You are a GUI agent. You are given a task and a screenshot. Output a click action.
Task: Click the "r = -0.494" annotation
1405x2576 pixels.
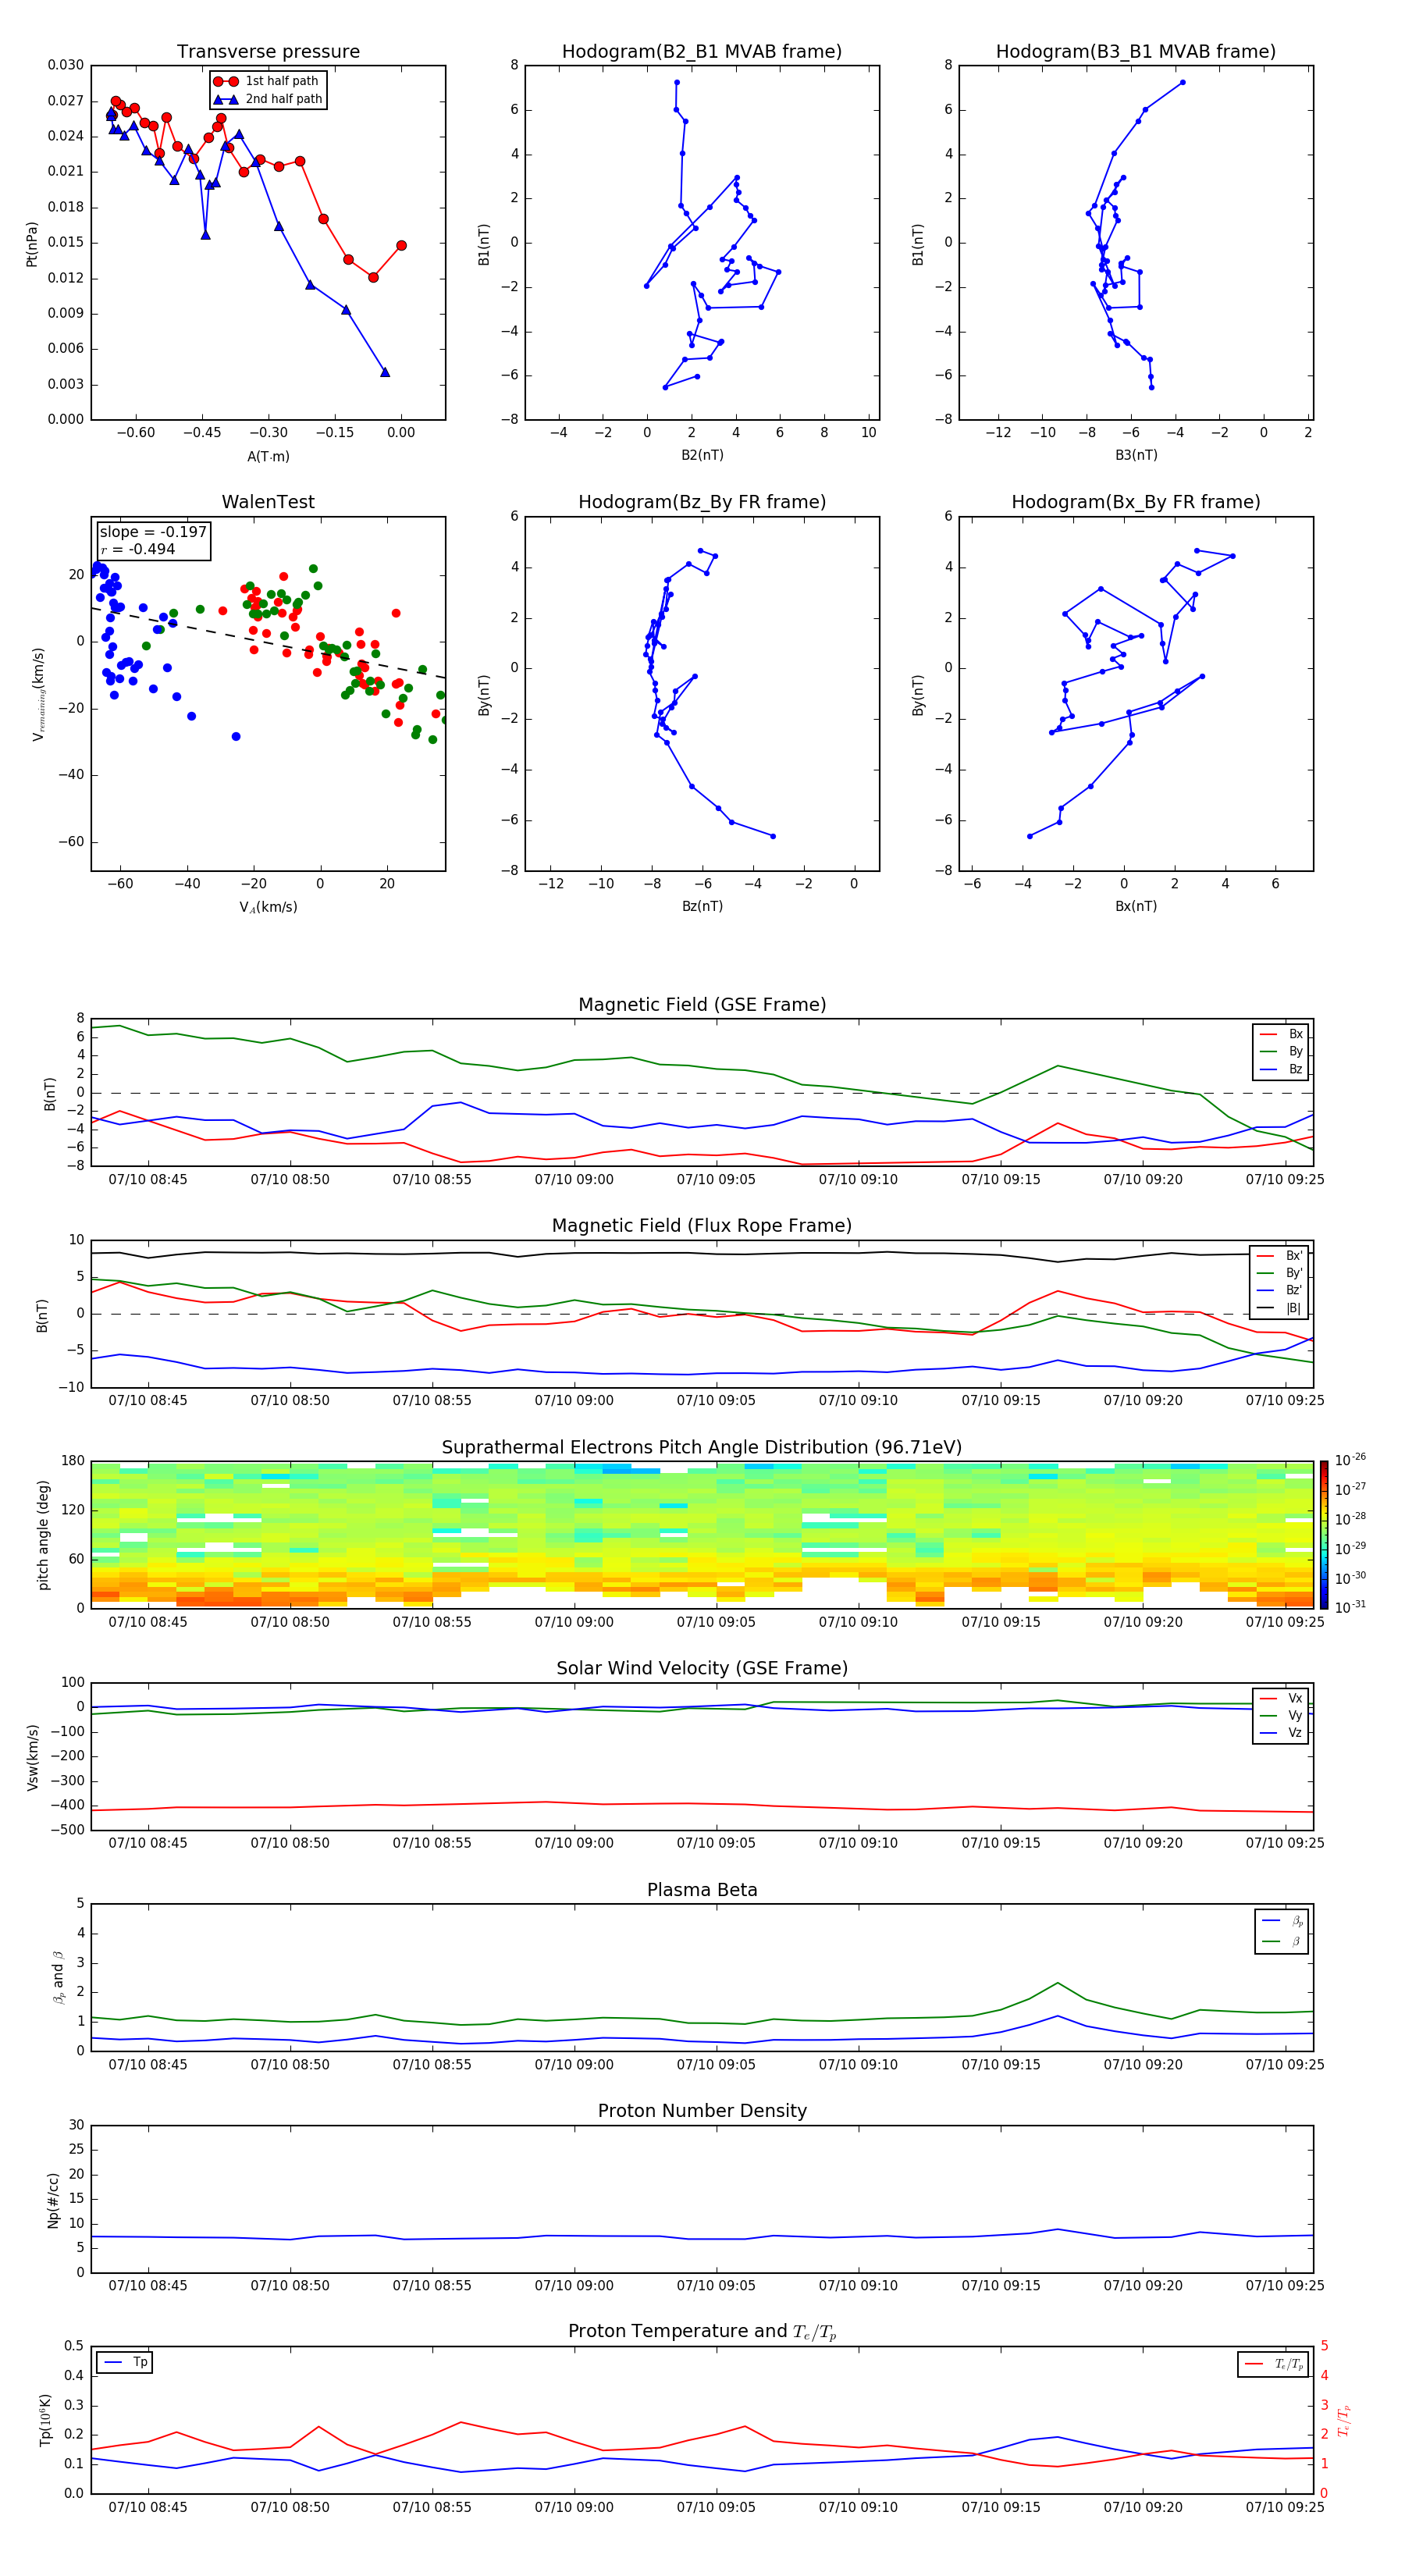click(x=138, y=549)
